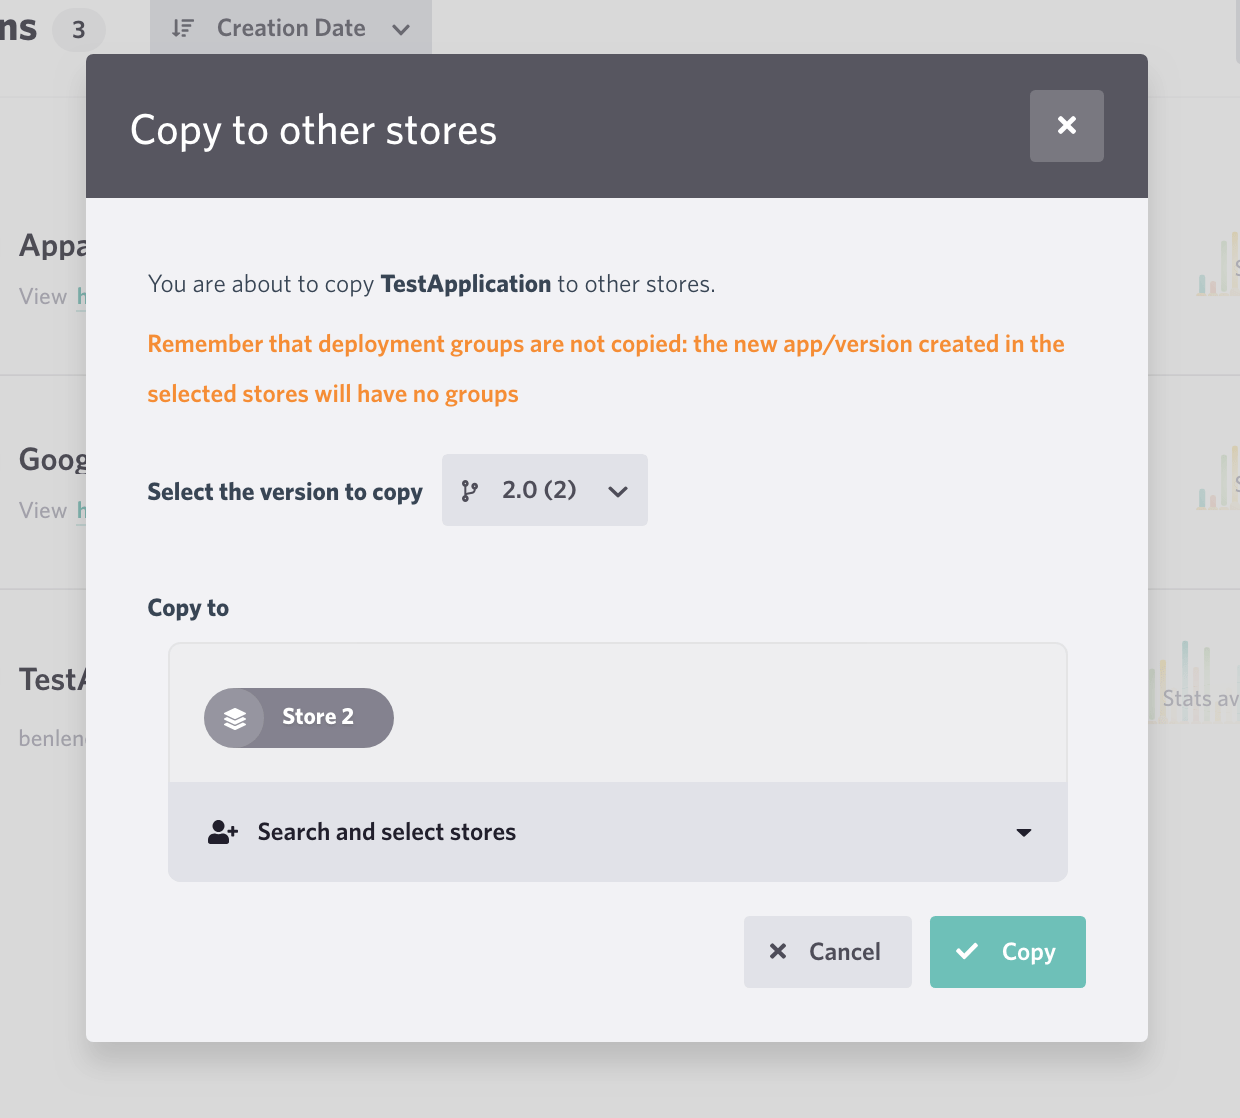Image resolution: width=1240 pixels, height=1118 pixels.
Task: Expand the Search and select stores list
Action: pos(1023,831)
